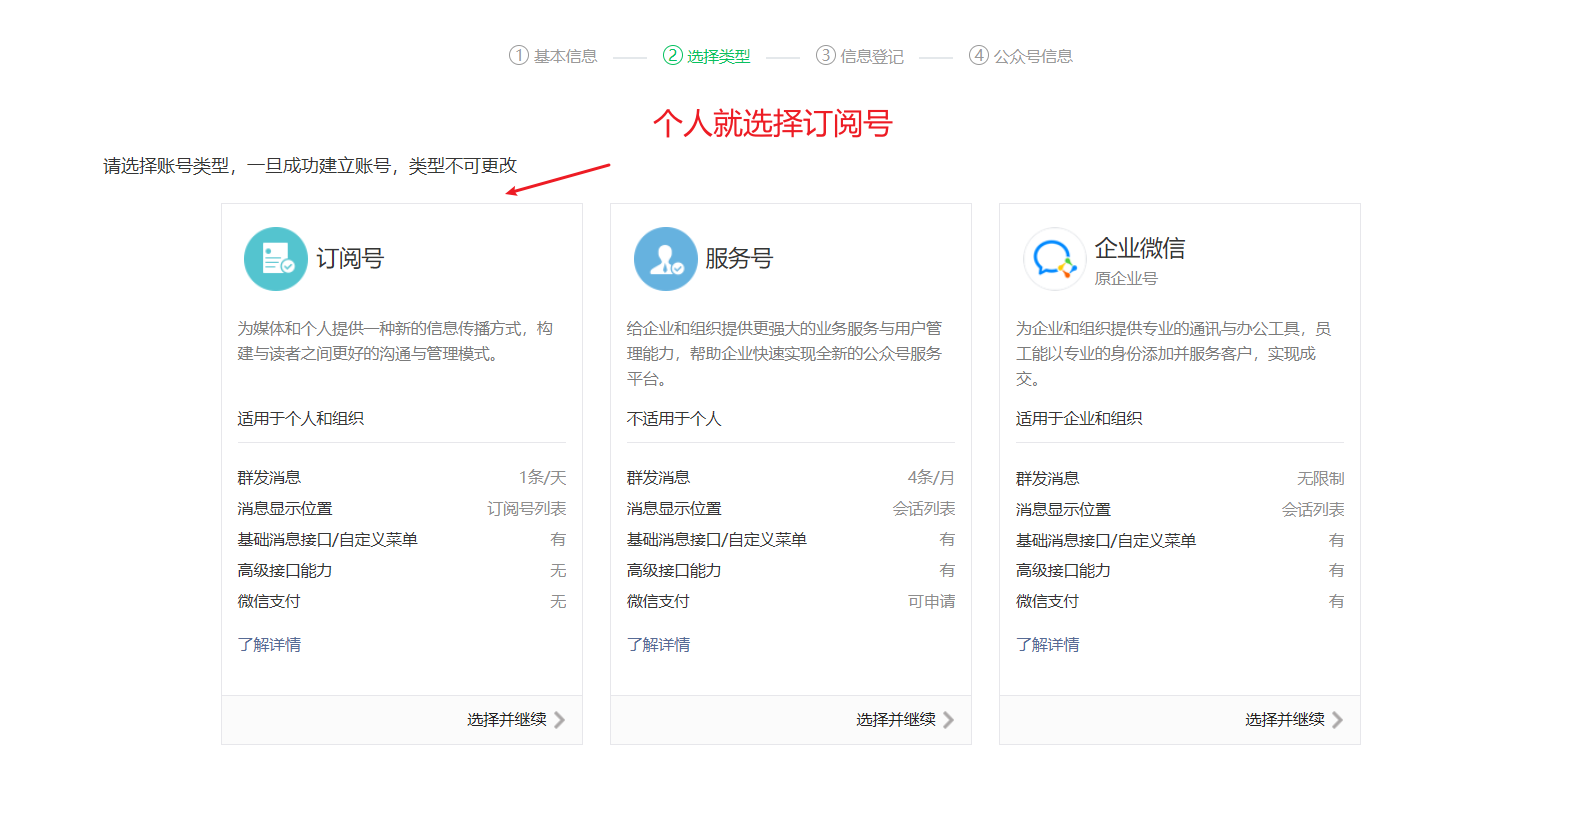This screenshot has width=1595, height=823.
Task: Click 会话列表 value in 服务号 card
Action: click(x=924, y=509)
